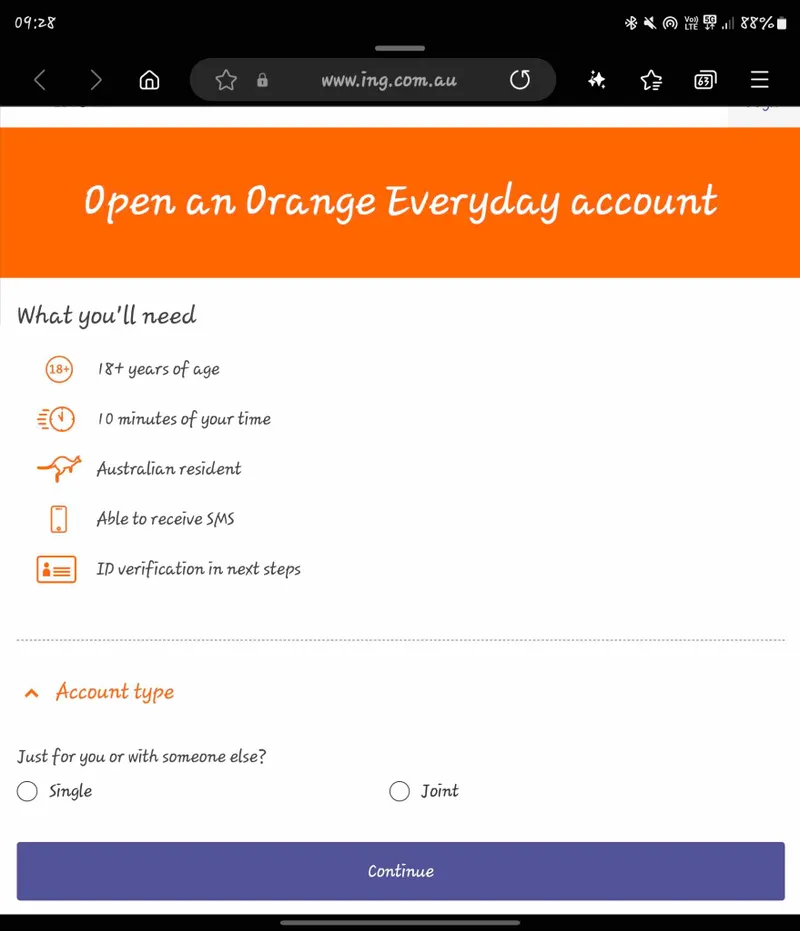Screen dimensions: 800x931
Task: Click the 'What you'll need' heading
Action: [107, 315]
